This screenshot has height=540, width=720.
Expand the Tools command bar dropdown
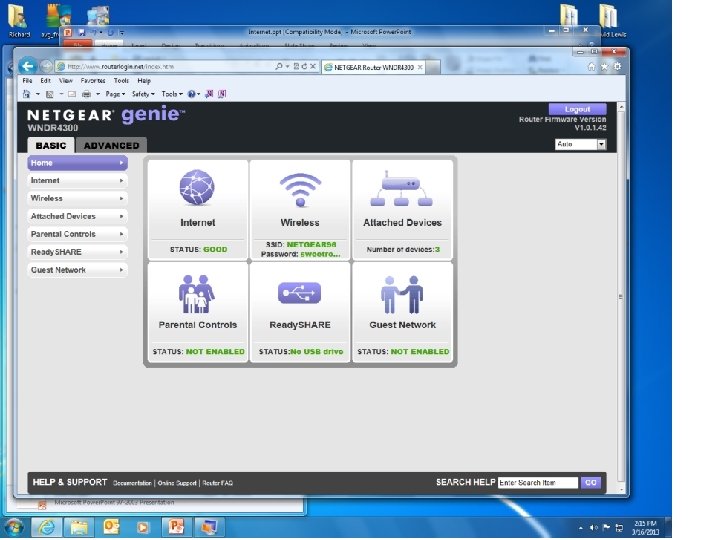coord(172,94)
